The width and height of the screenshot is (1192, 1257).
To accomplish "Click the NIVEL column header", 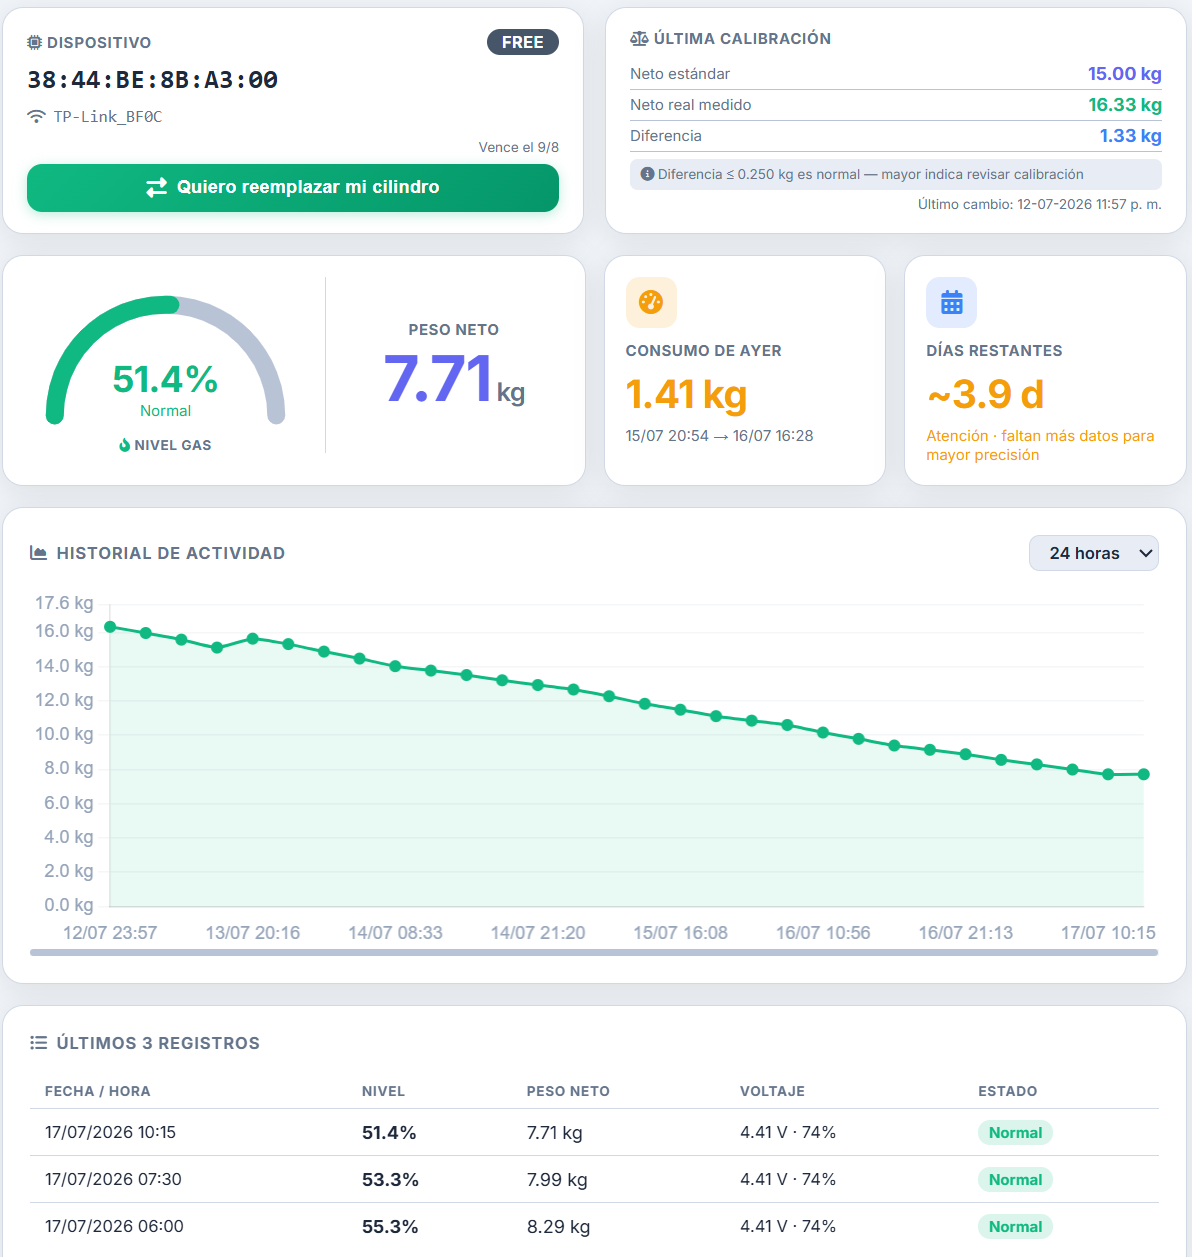I will 383,1091.
